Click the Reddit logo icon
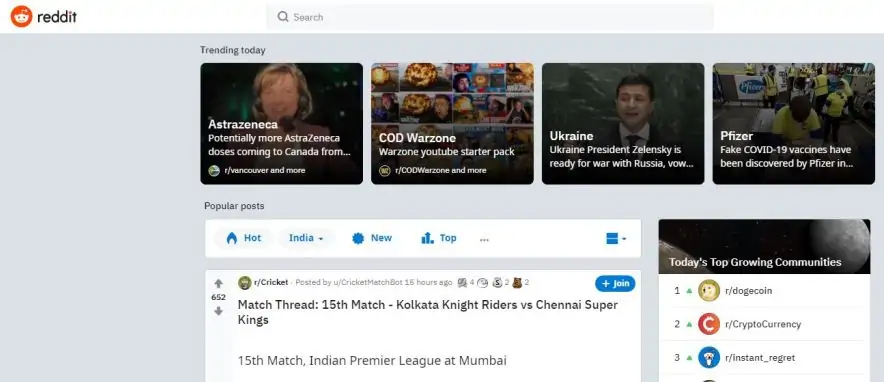 tap(21, 17)
